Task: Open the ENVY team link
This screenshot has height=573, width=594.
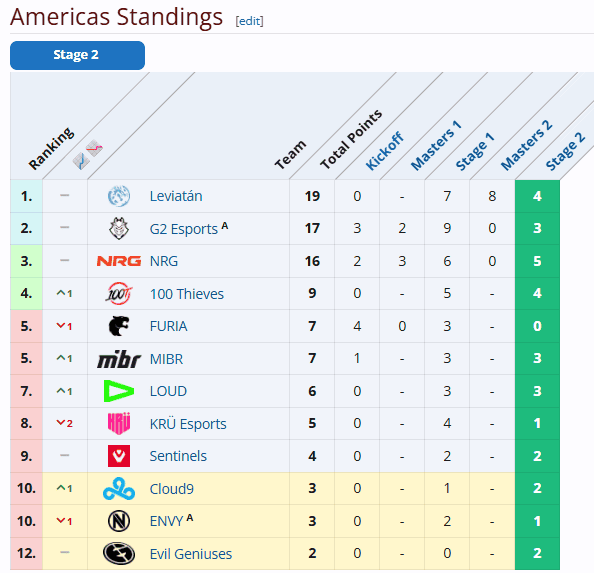Action: (167, 521)
